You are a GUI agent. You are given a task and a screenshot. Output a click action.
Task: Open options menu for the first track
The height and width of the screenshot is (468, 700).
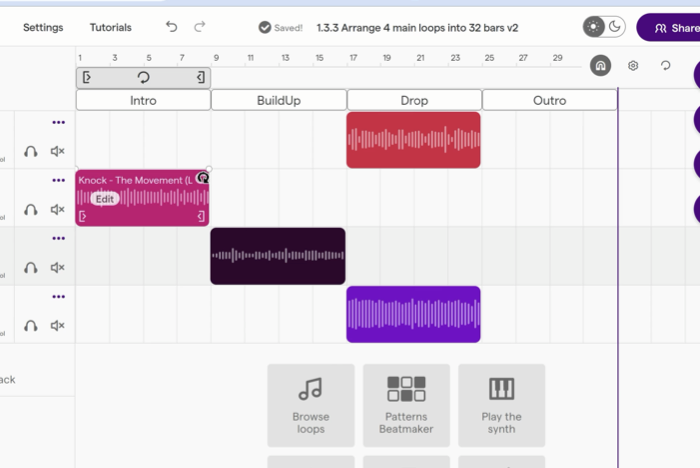pyautogui.click(x=58, y=122)
